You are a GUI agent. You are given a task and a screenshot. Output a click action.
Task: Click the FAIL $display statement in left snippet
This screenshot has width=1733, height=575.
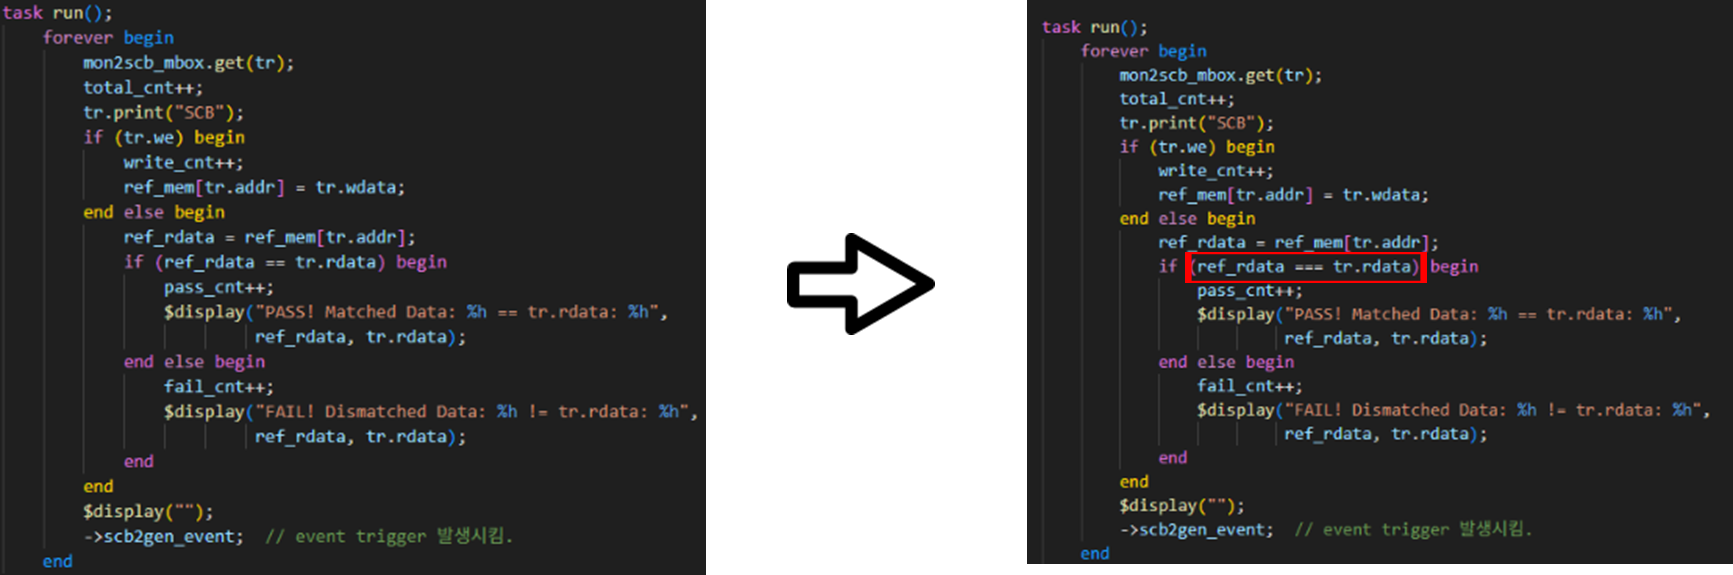click(430, 412)
